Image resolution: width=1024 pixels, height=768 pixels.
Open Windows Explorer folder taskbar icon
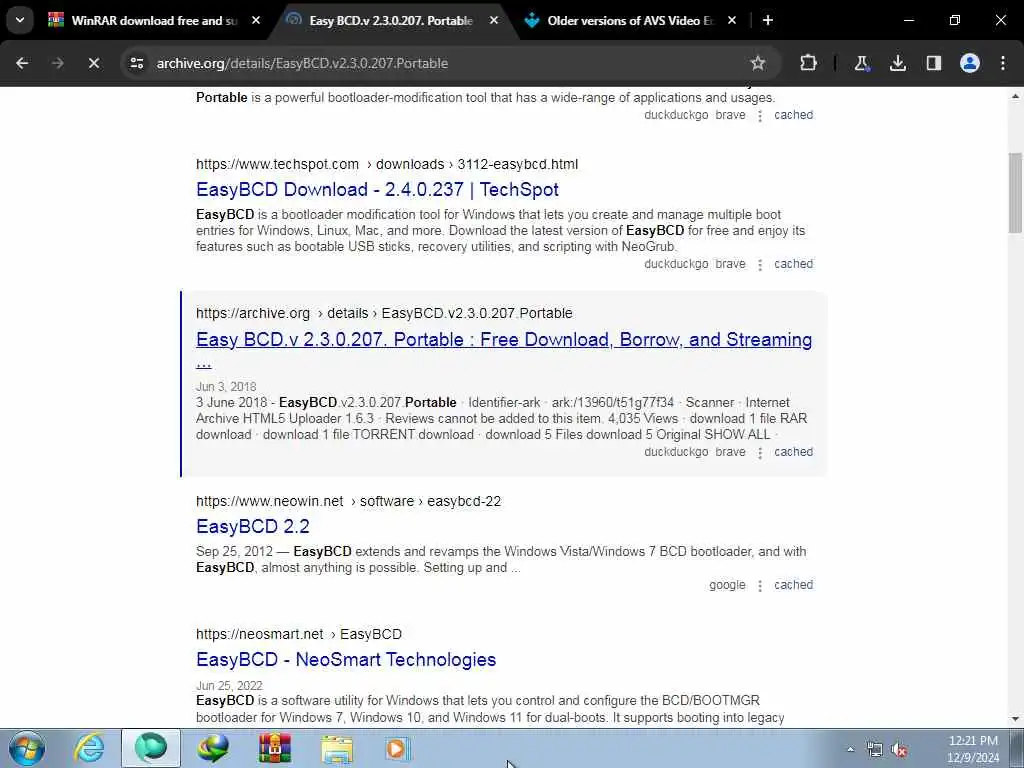click(x=337, y=748)
